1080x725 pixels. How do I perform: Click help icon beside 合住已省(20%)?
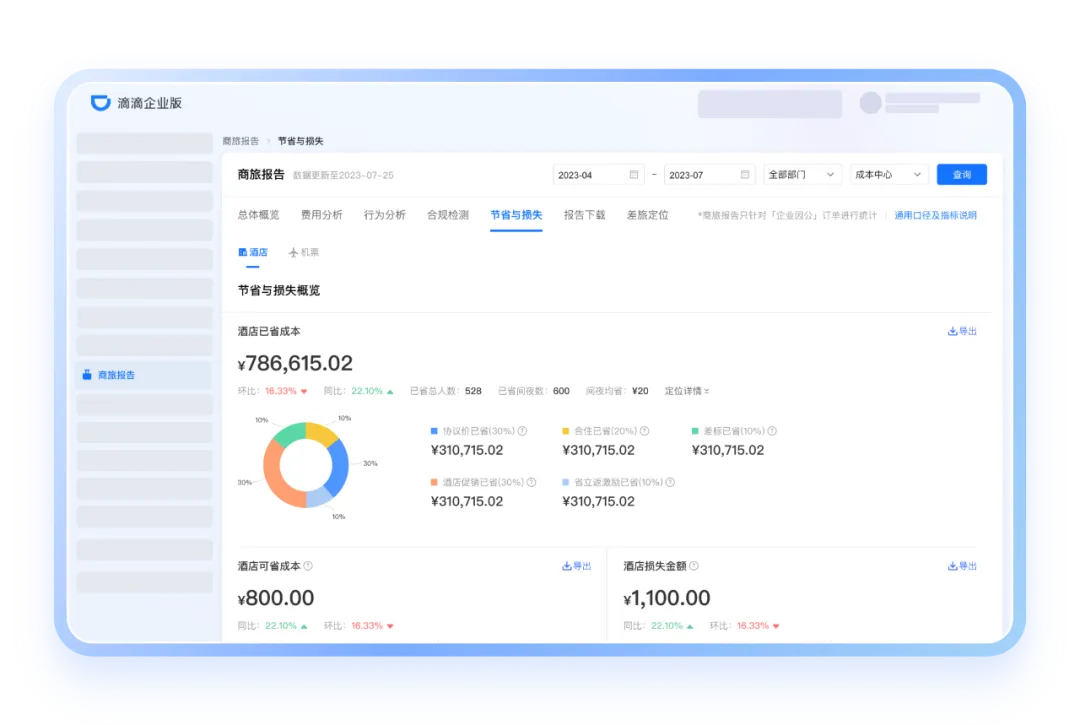click(x=644, y=431)
